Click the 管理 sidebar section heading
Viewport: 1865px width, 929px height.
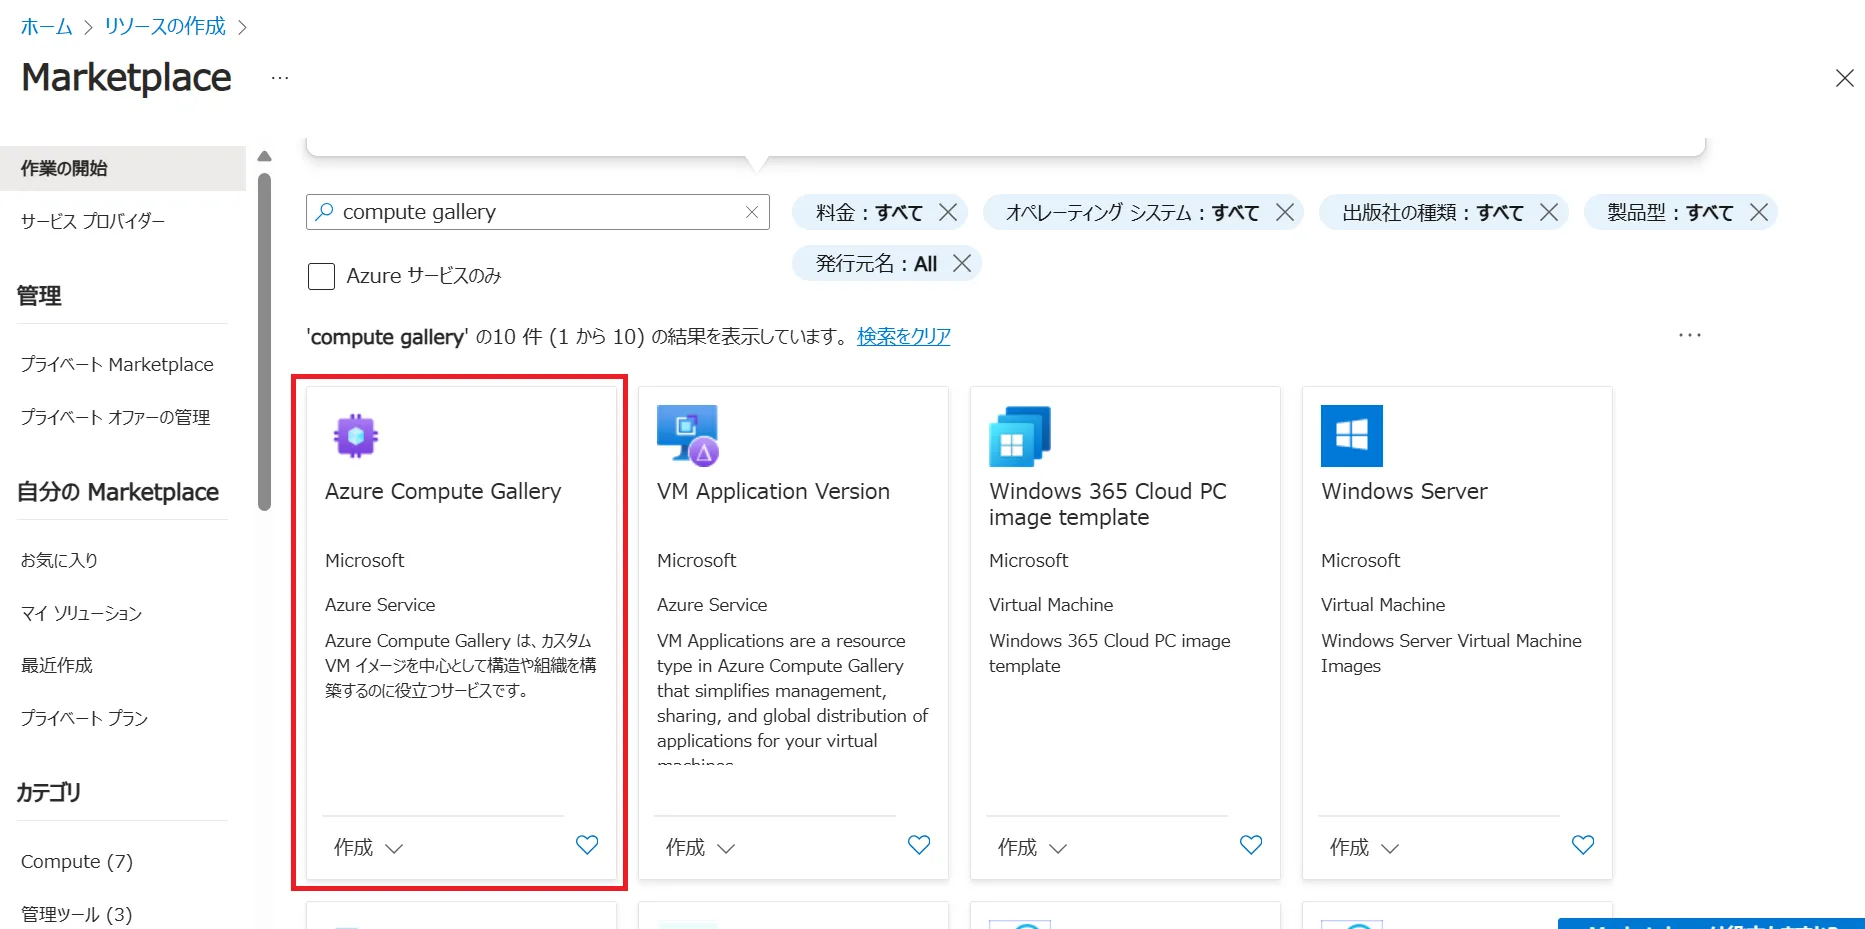pyautogui.click(x=39, y=295)
